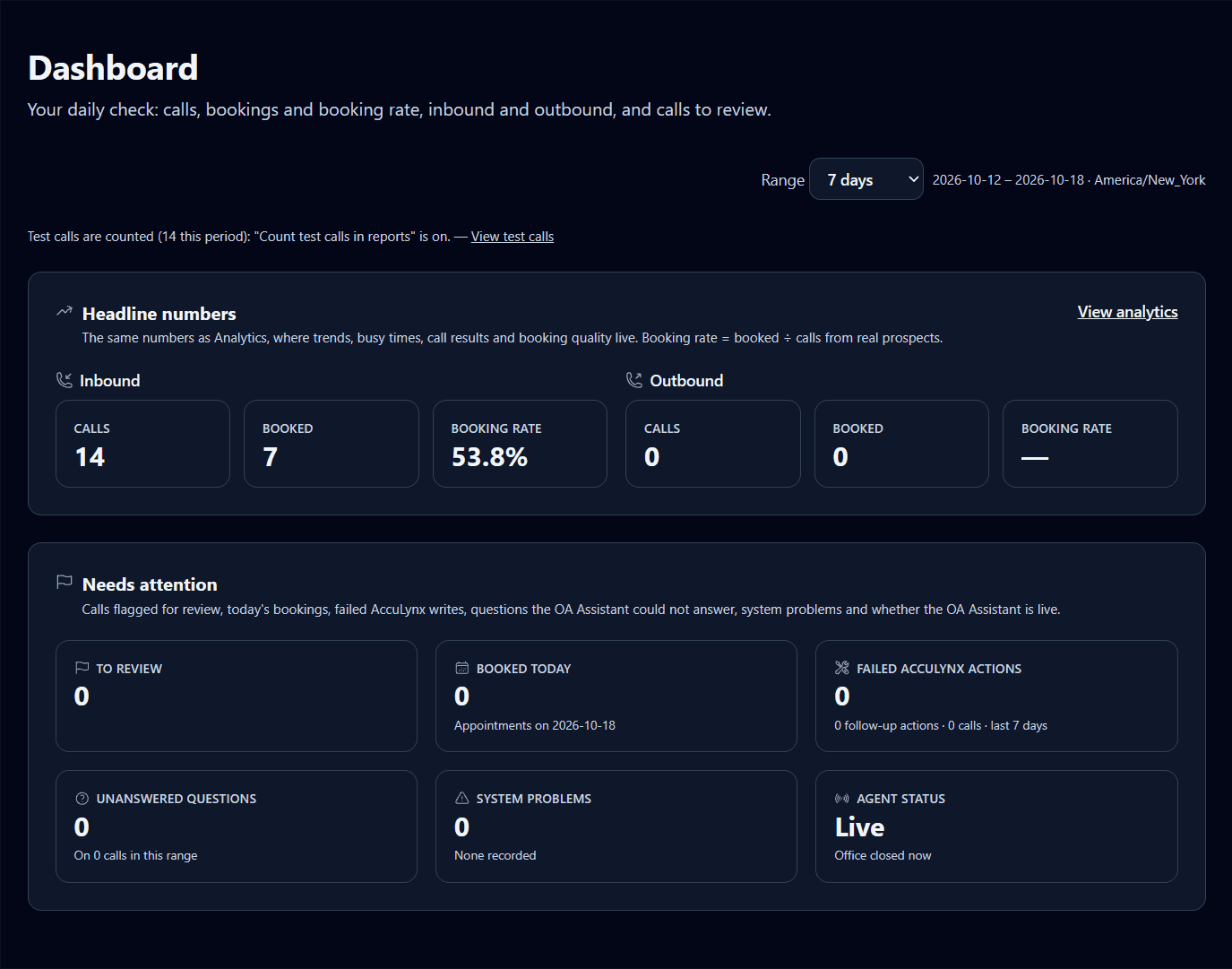The image size is (1232, 969).
Task: Click the Needs attention section title
Action: (149, 584)
